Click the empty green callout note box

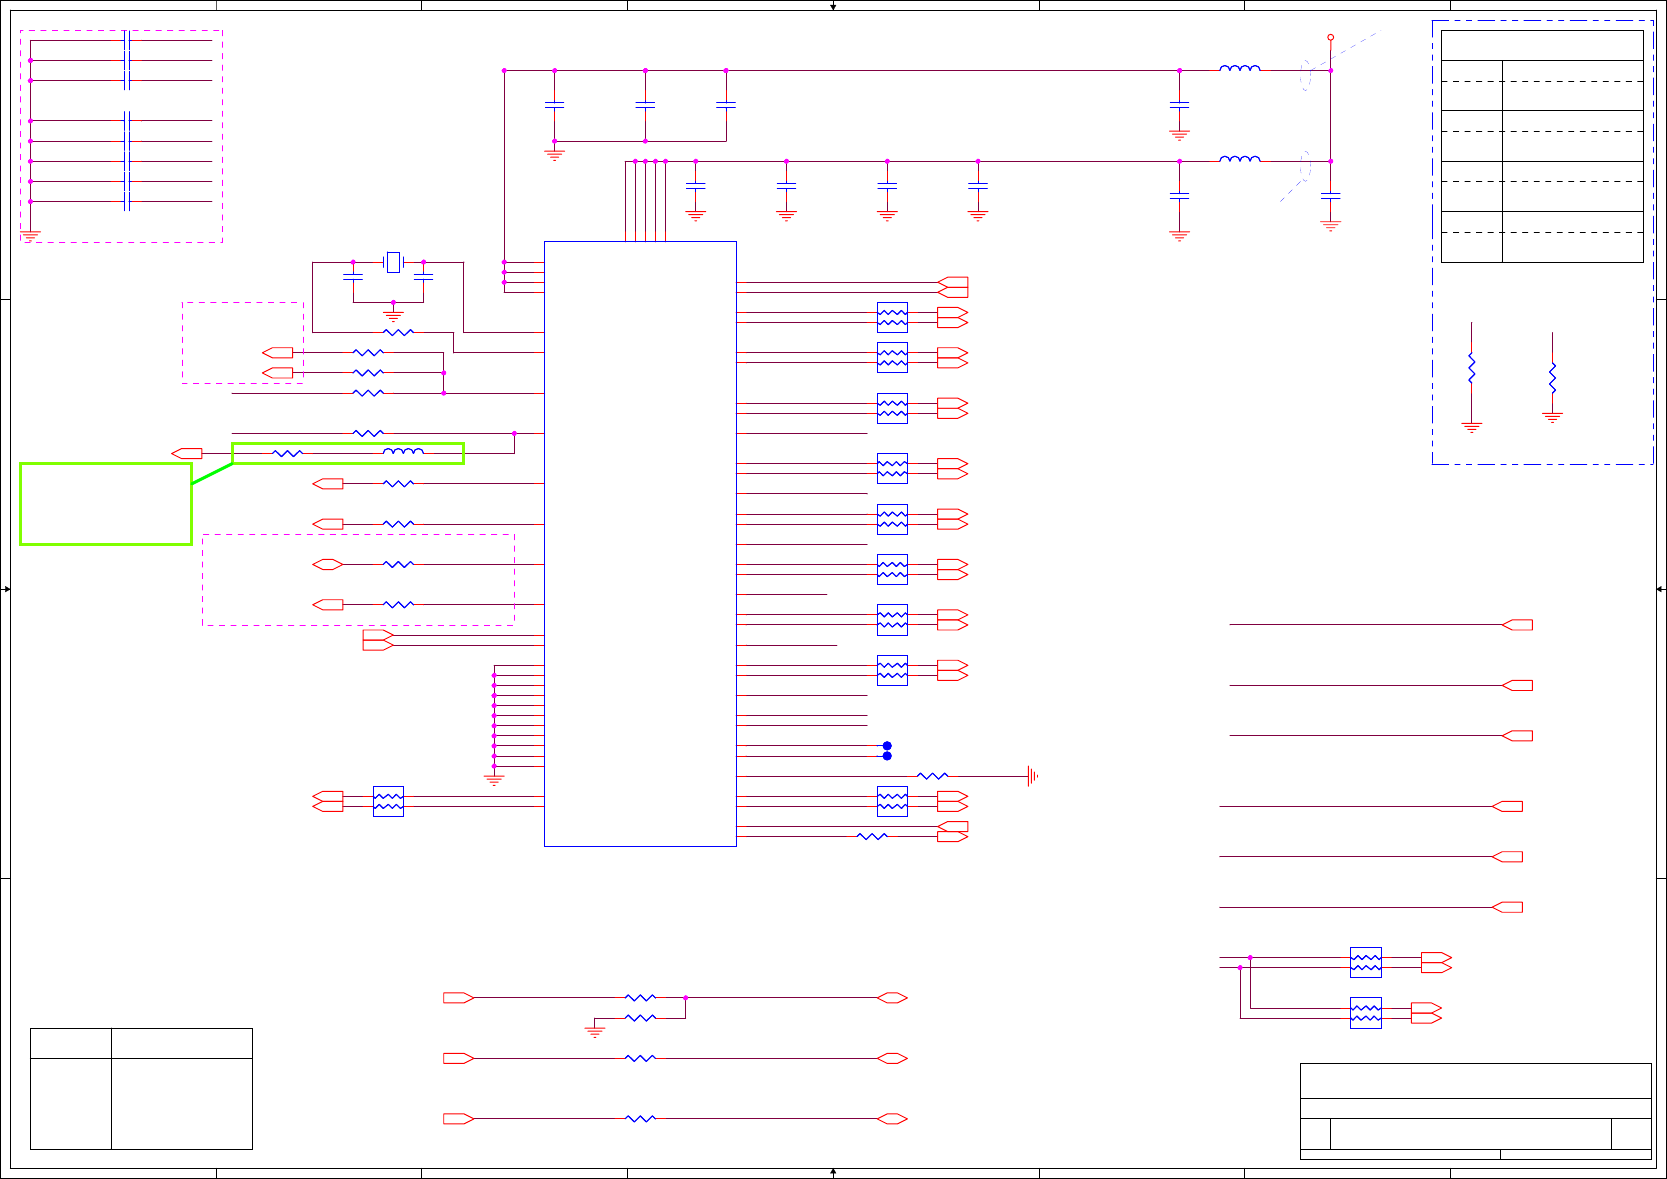point(106,504)
